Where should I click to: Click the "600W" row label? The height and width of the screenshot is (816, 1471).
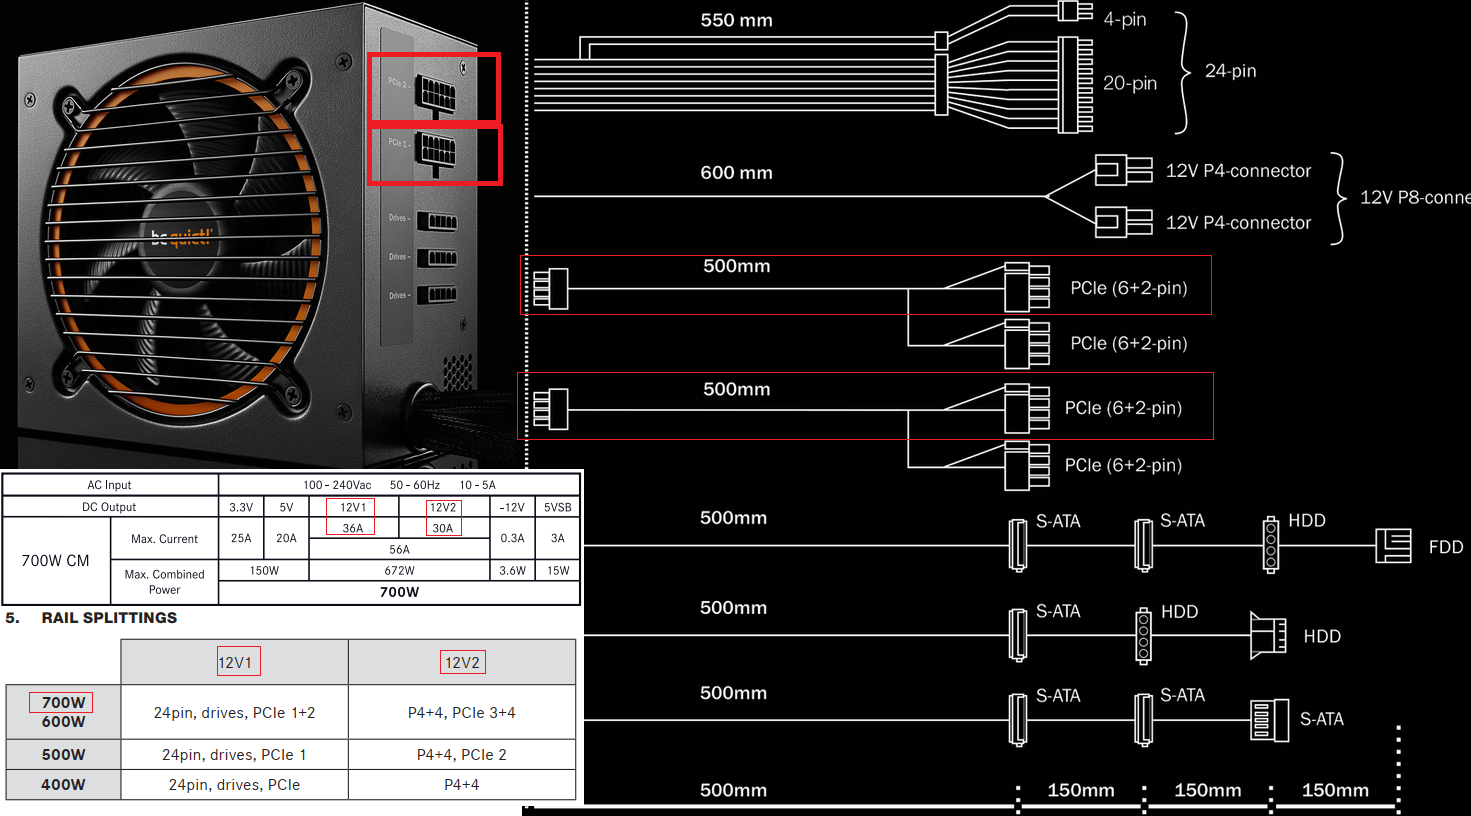63,722
